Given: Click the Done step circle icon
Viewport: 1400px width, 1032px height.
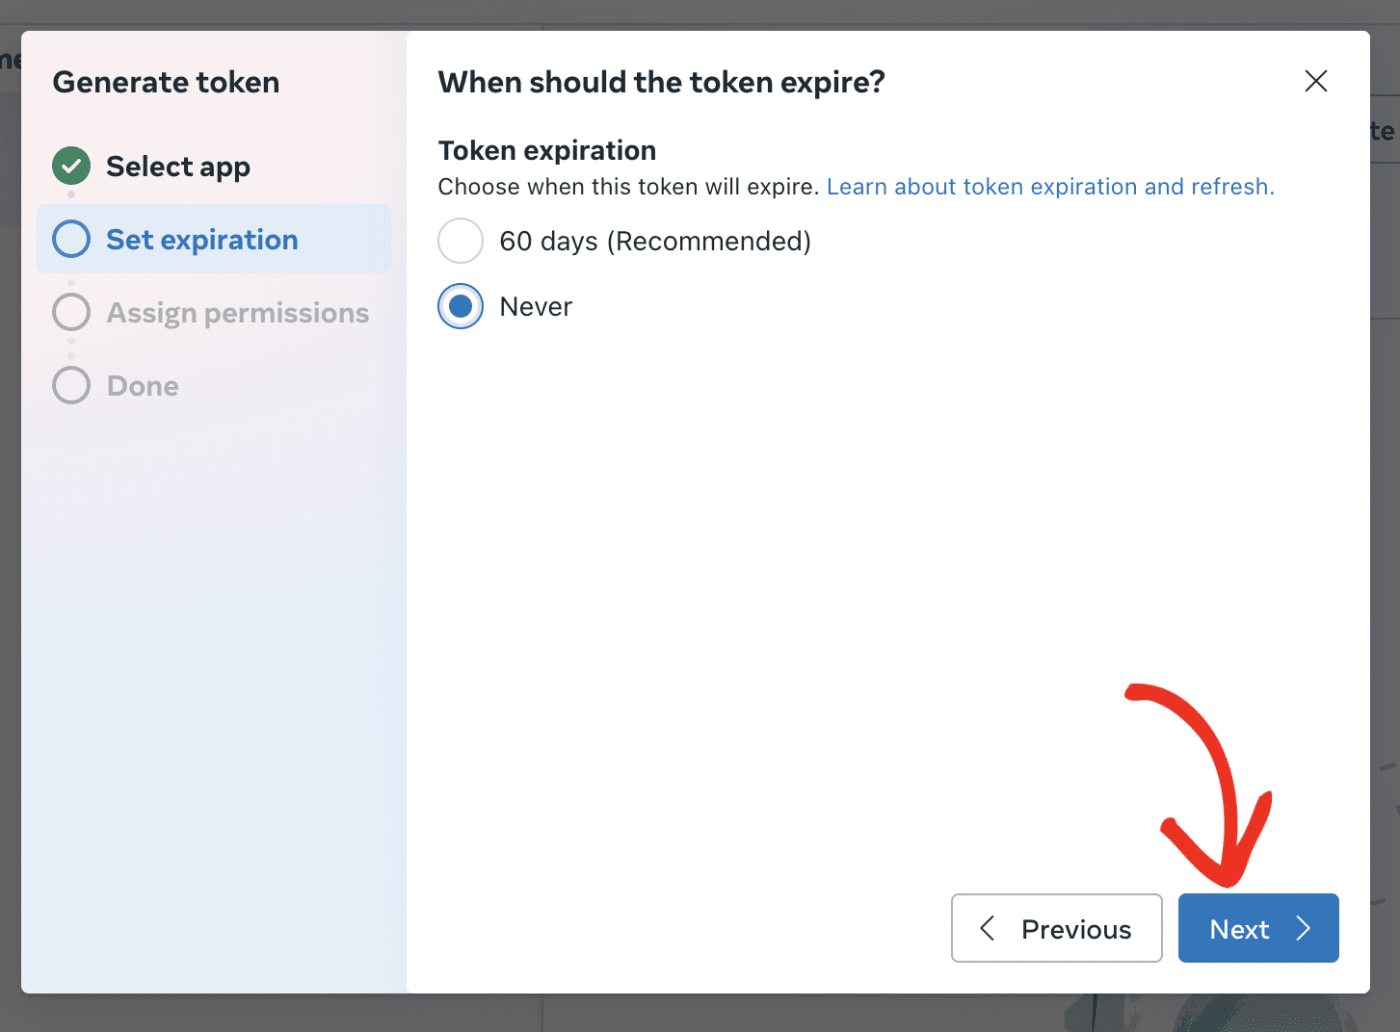Looking at the screenshot, I should [70, 385].
